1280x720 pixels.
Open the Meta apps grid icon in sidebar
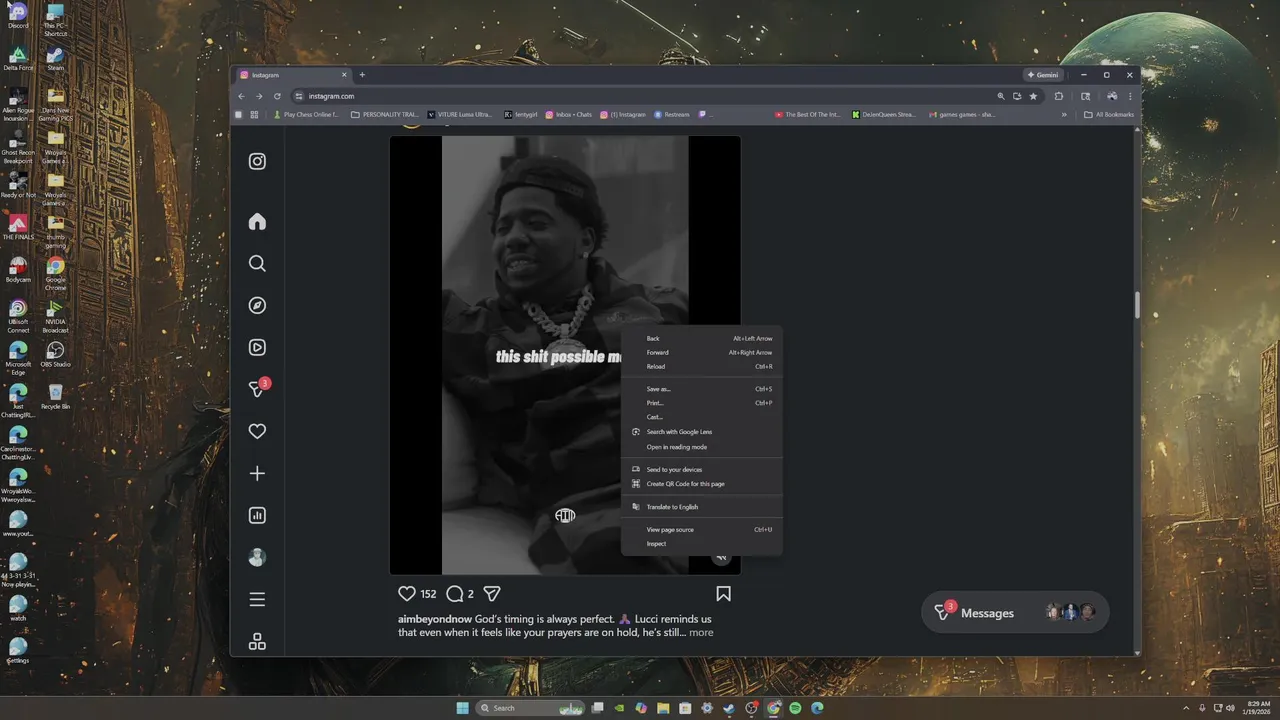click(257, 641)
